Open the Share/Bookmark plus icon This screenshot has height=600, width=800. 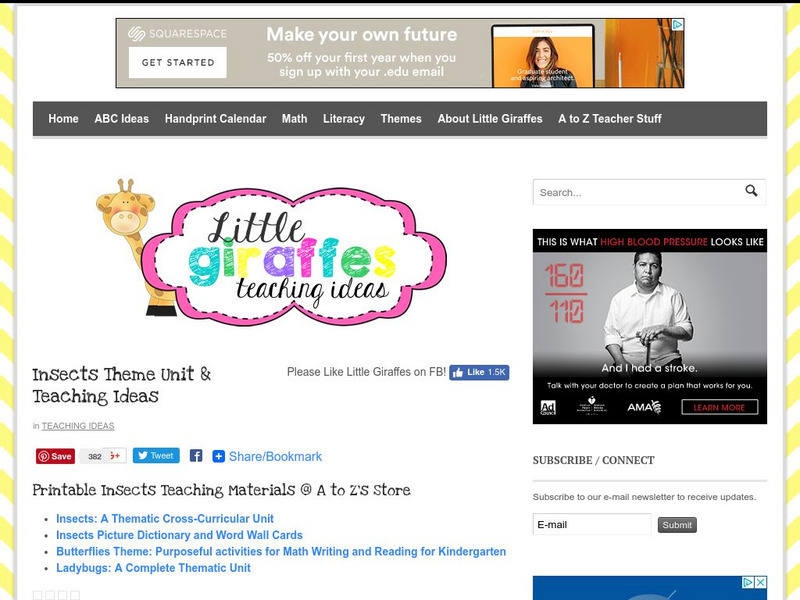point(218,456)
